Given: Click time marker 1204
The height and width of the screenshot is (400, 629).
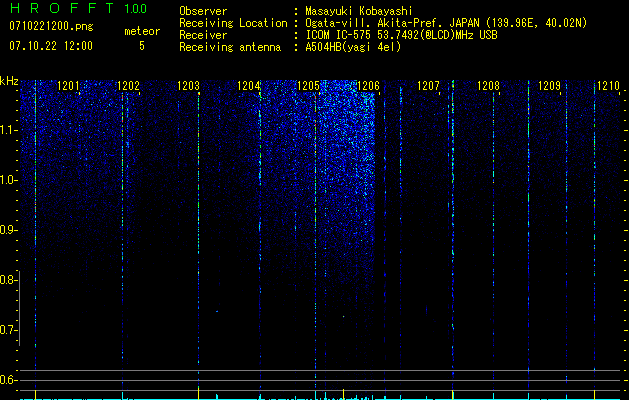Looking at the screenshot, I should pos(248,85).
